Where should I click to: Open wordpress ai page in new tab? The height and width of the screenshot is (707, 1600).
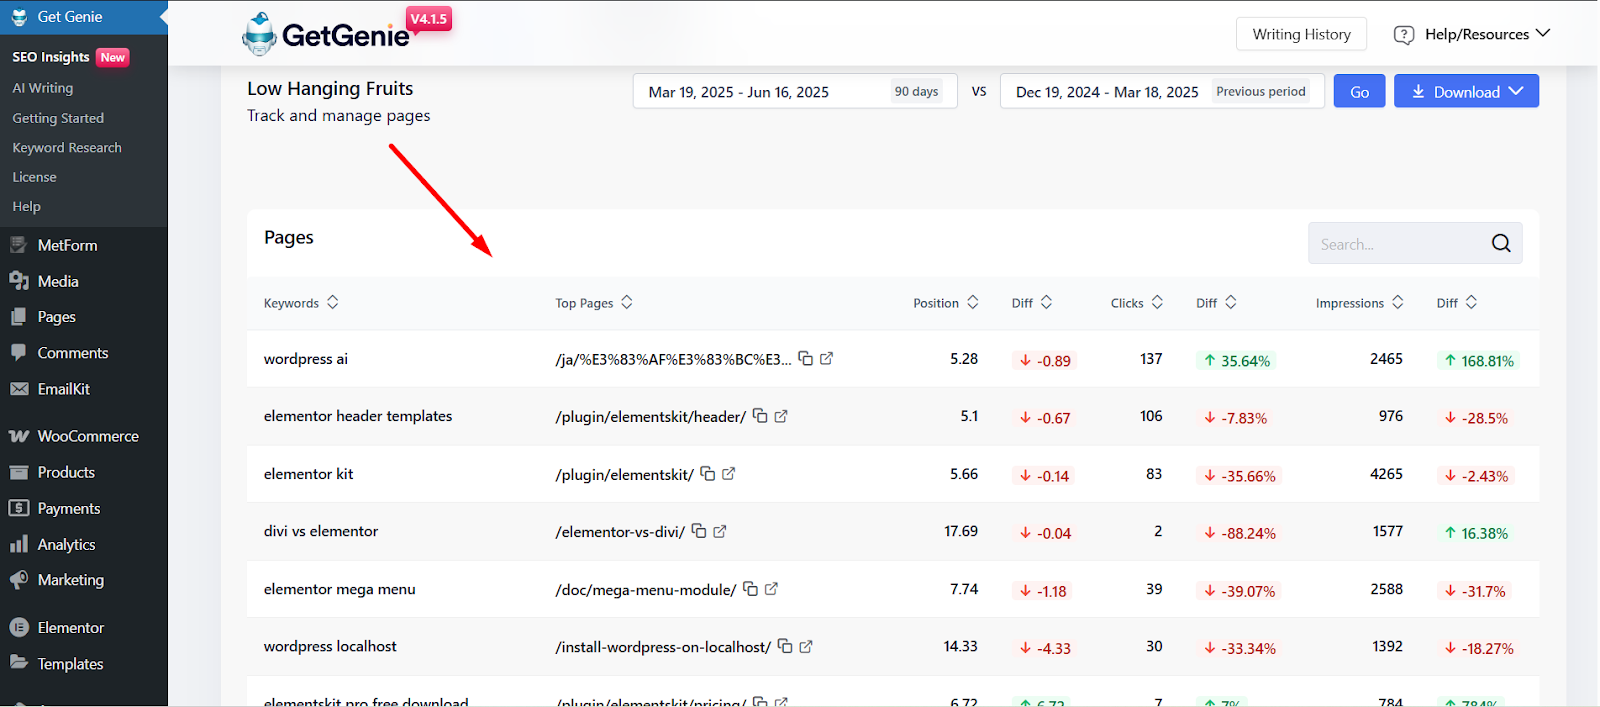point(827,358)
